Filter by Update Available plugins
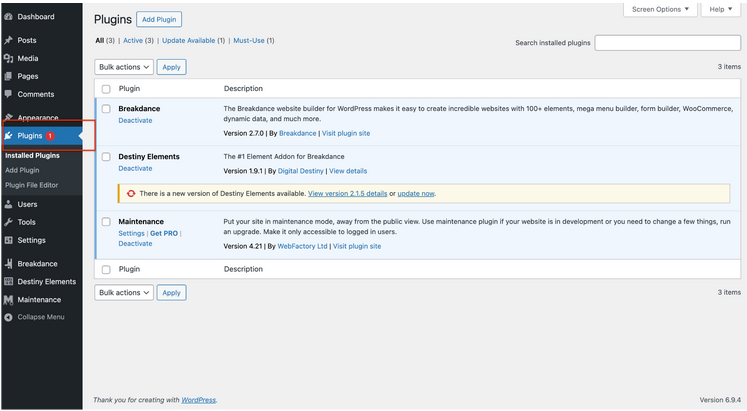This screenshot has width=747, height=411. click(x=189, y=40)
